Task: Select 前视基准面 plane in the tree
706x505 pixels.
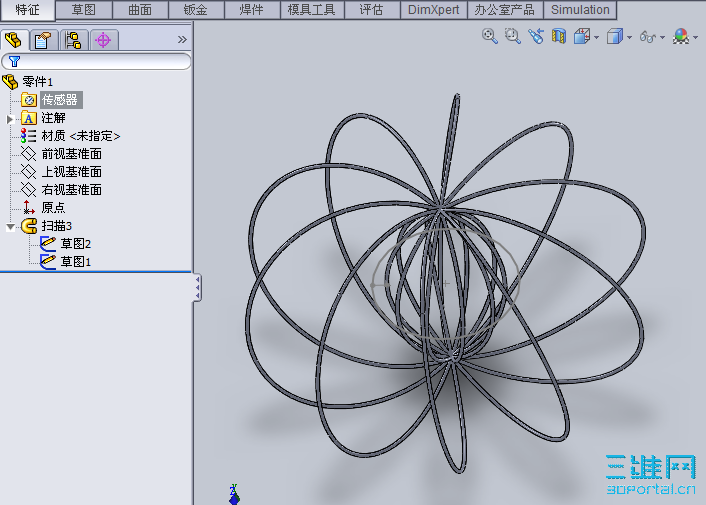Action: pyautogui.click(x=71, y=154)
